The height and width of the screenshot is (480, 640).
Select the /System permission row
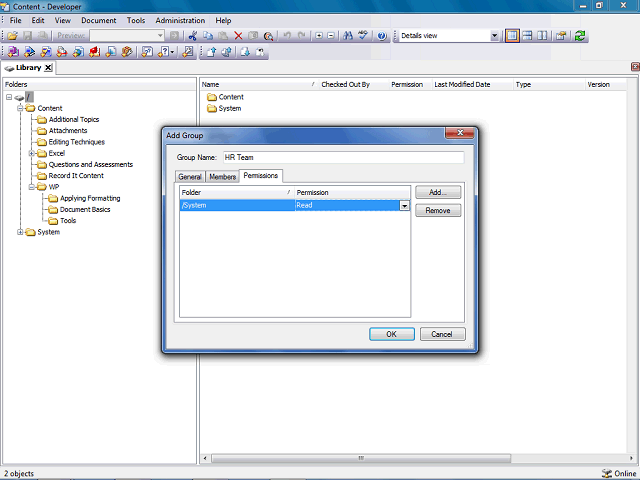[x=295, y=205]
